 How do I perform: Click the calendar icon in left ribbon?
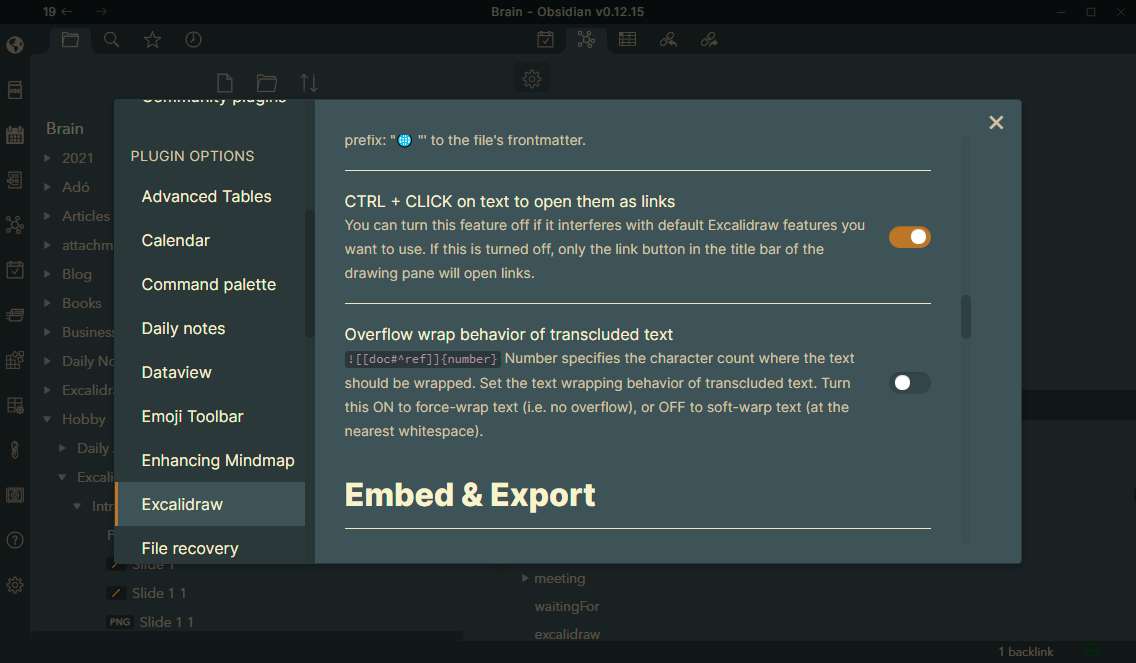[x=15, y=135]
